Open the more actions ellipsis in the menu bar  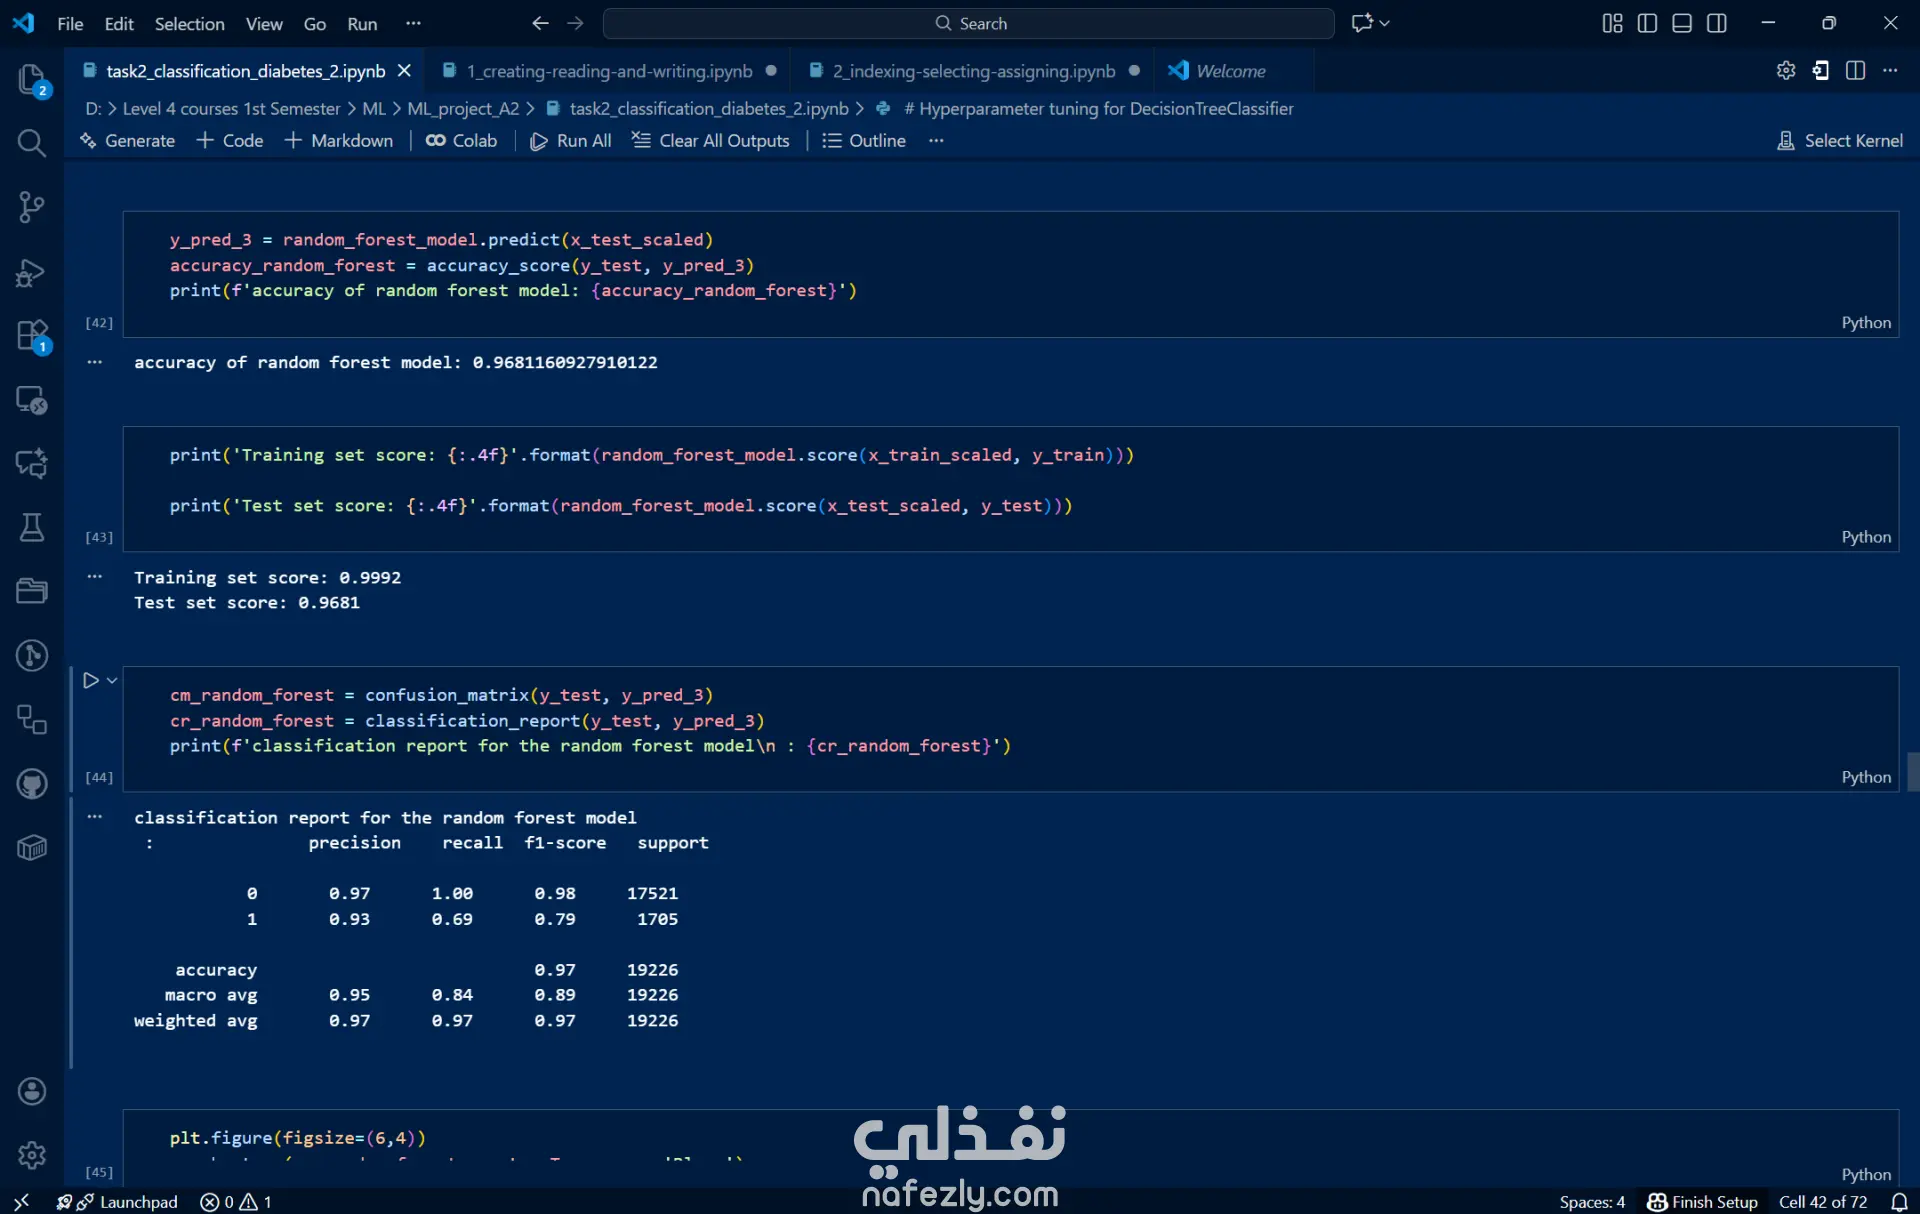(x=413, y=23)
